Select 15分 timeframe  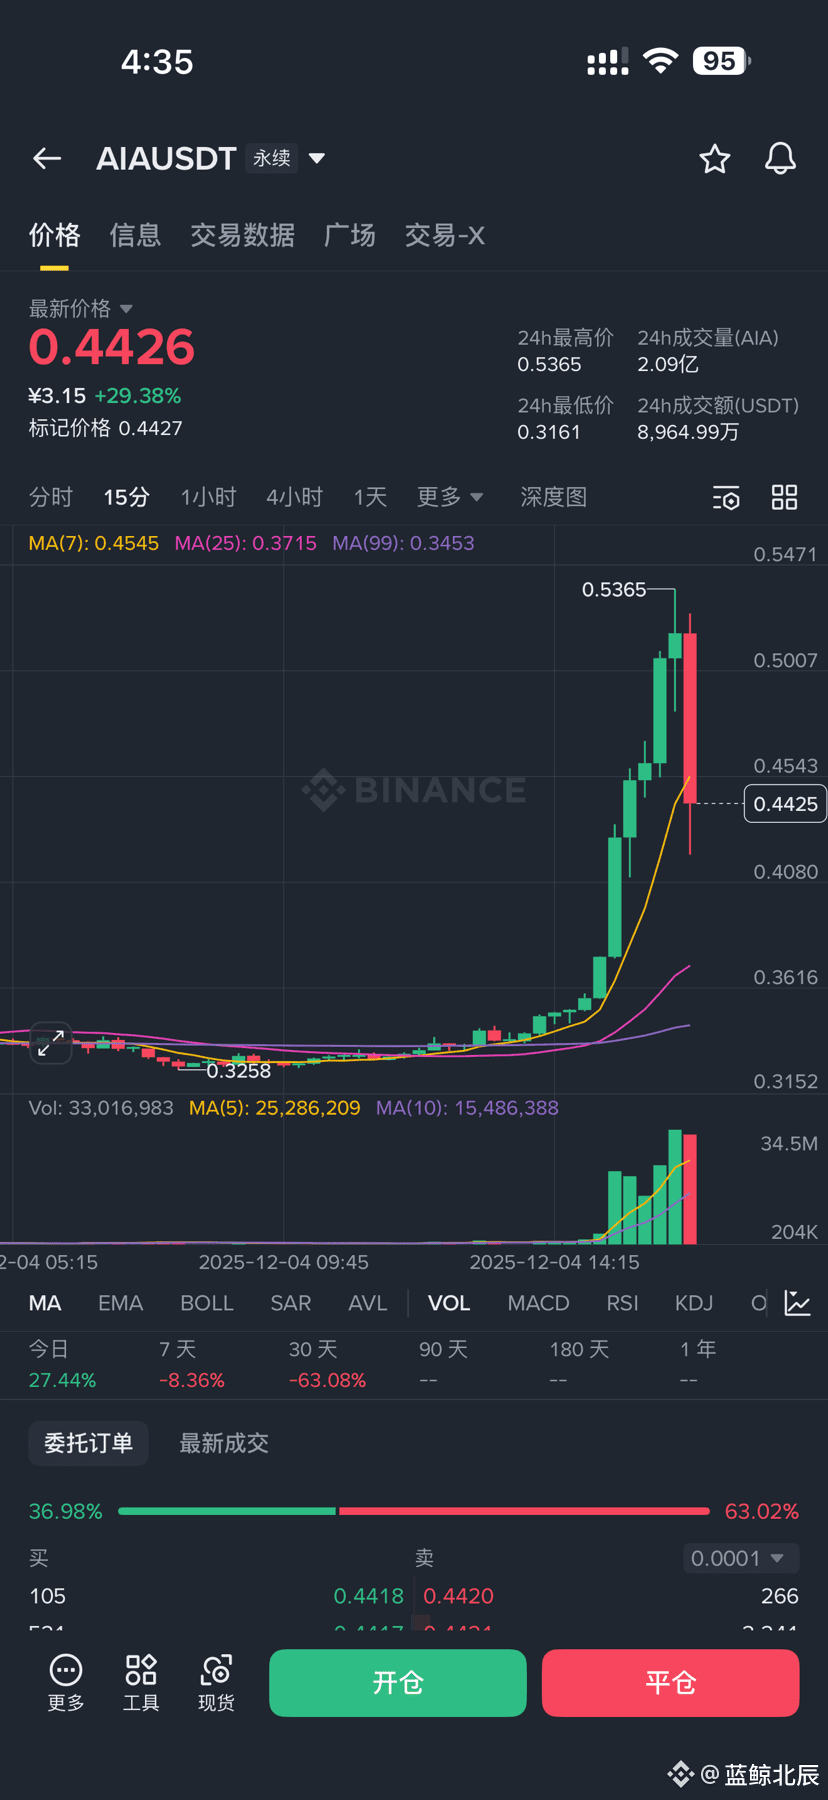click(127, 497)
